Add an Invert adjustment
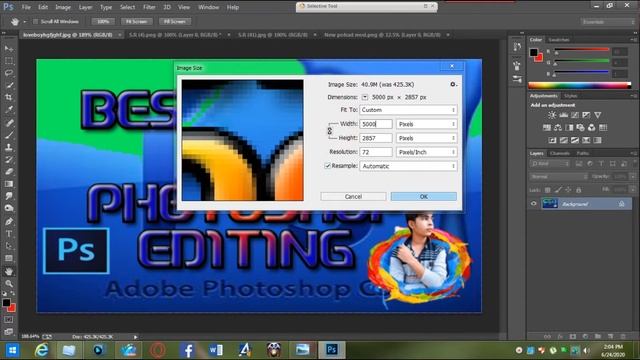The image size is (640, 360). click(x=552, y=140)
